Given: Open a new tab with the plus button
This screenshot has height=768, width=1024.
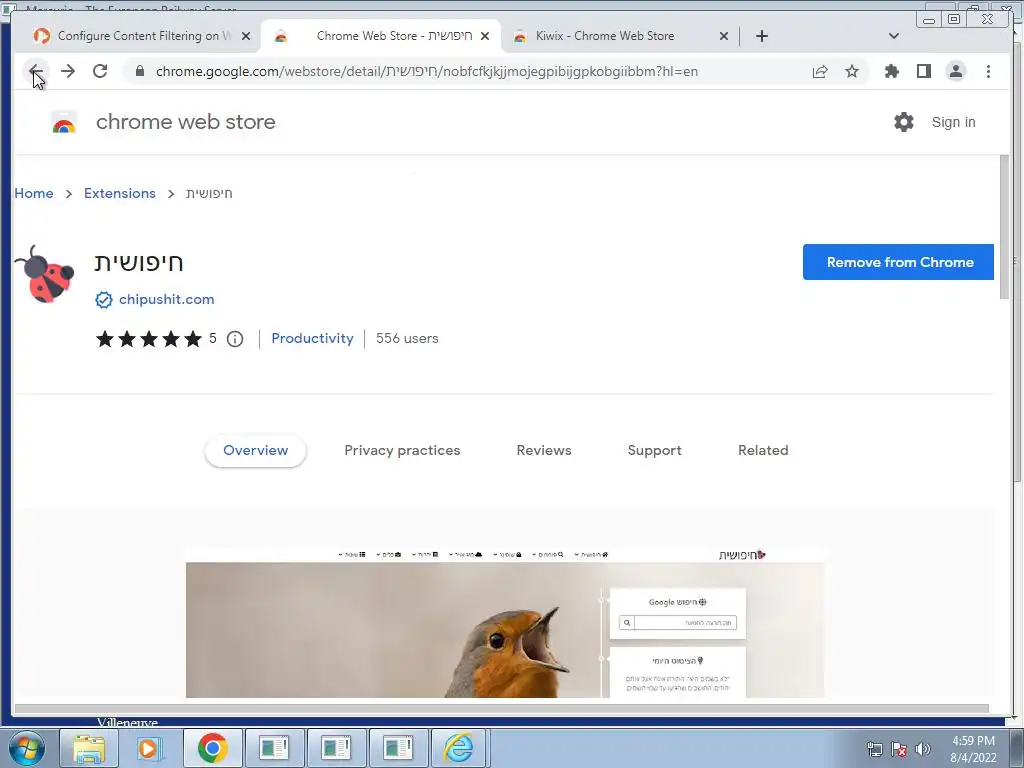Looking at the screenshot, I should click(x=761, y=36).
